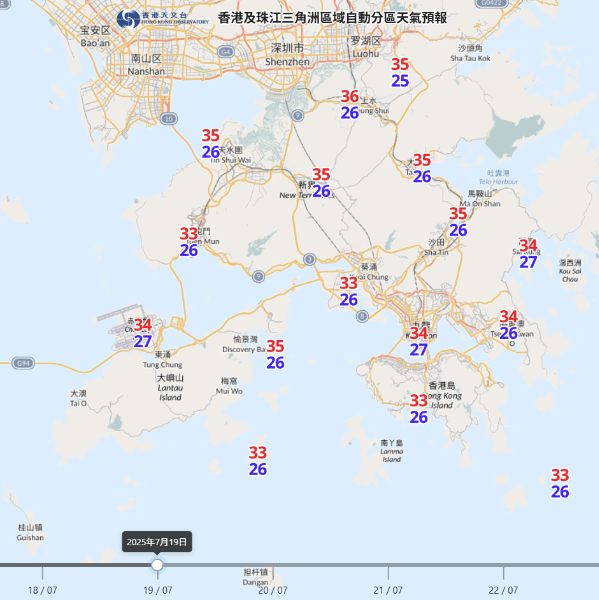599x600 pixels.
Task: Jump to the 22 / 07 timeline tick
Action: tap(503, 590)
